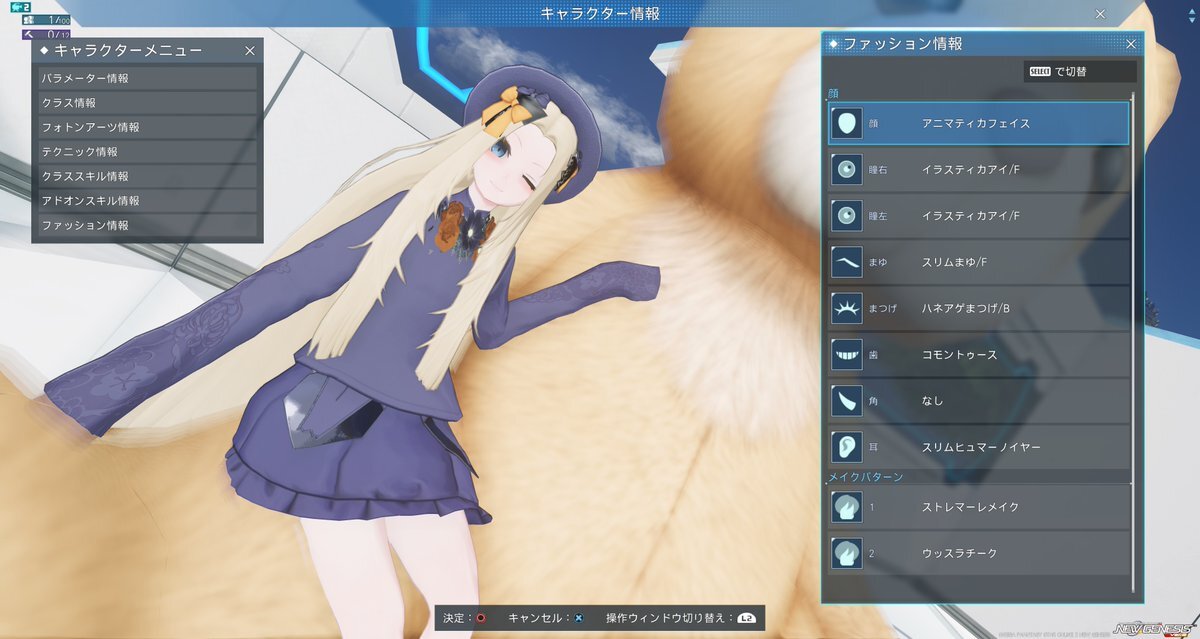Open アドオンスキル情報 menu entry

[148, 201]
